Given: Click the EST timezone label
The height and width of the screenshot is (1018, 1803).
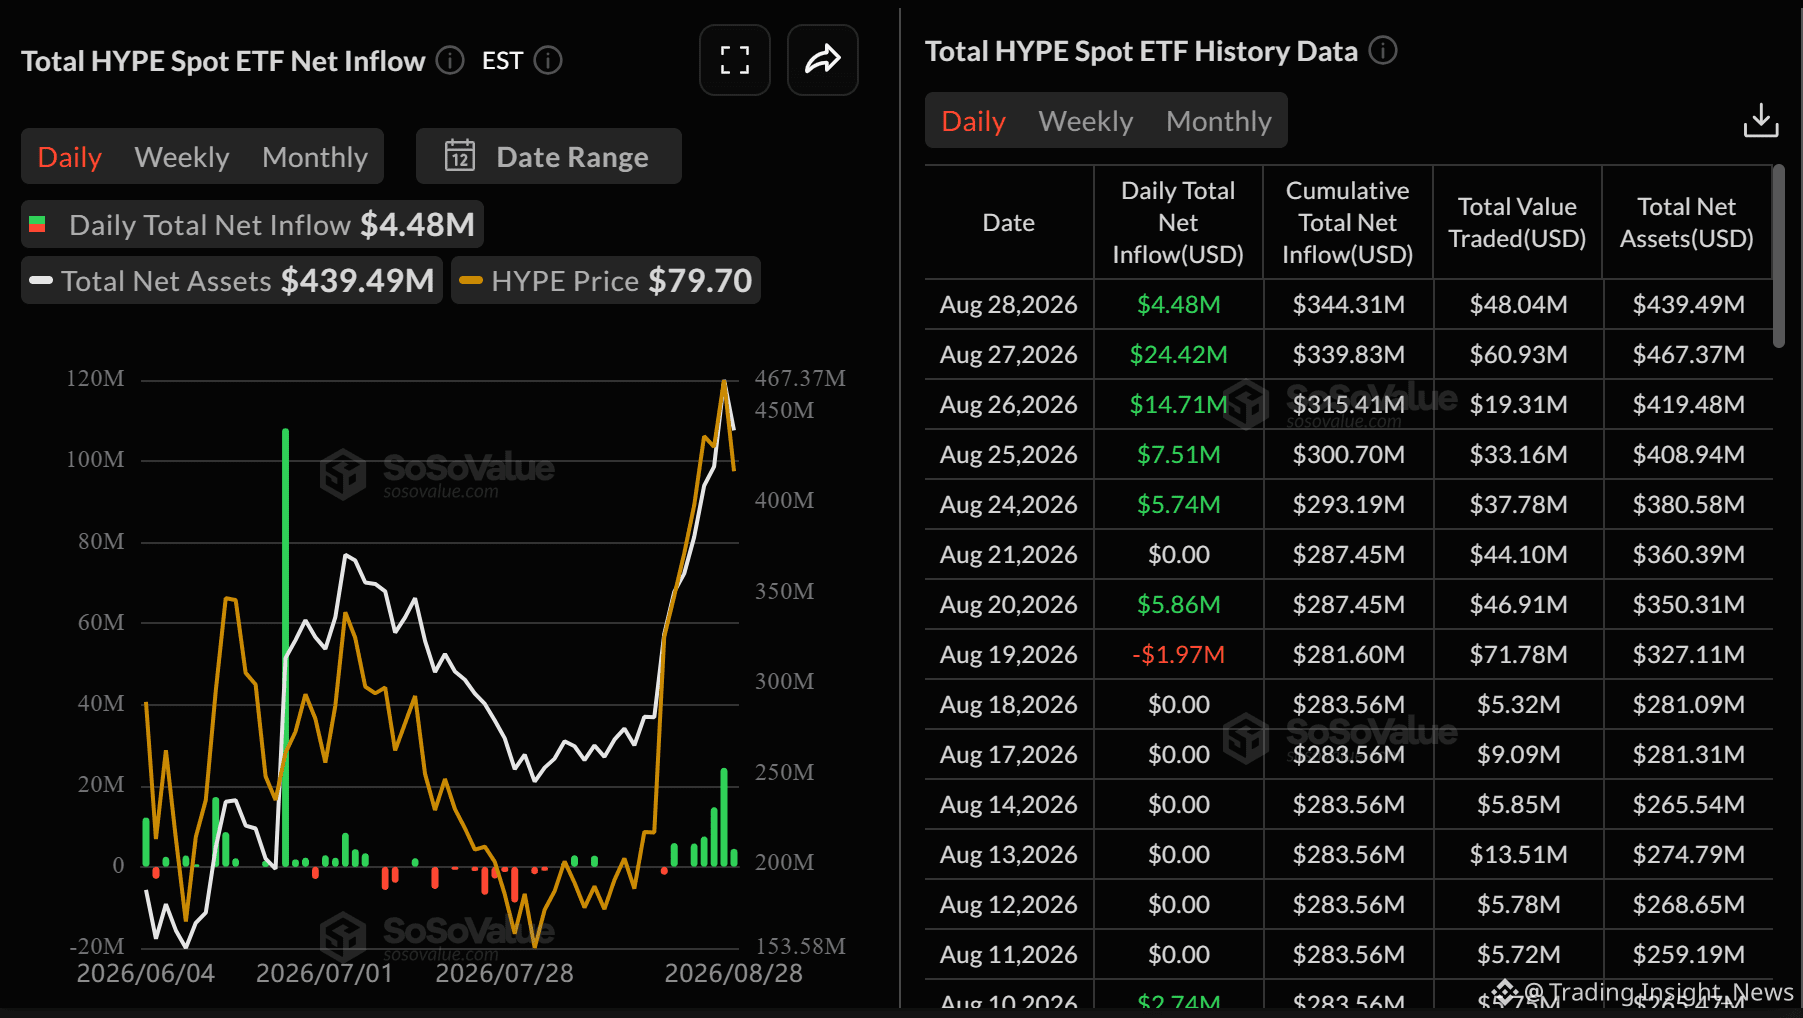Looking at the screenshot, I should click(502, 61).
